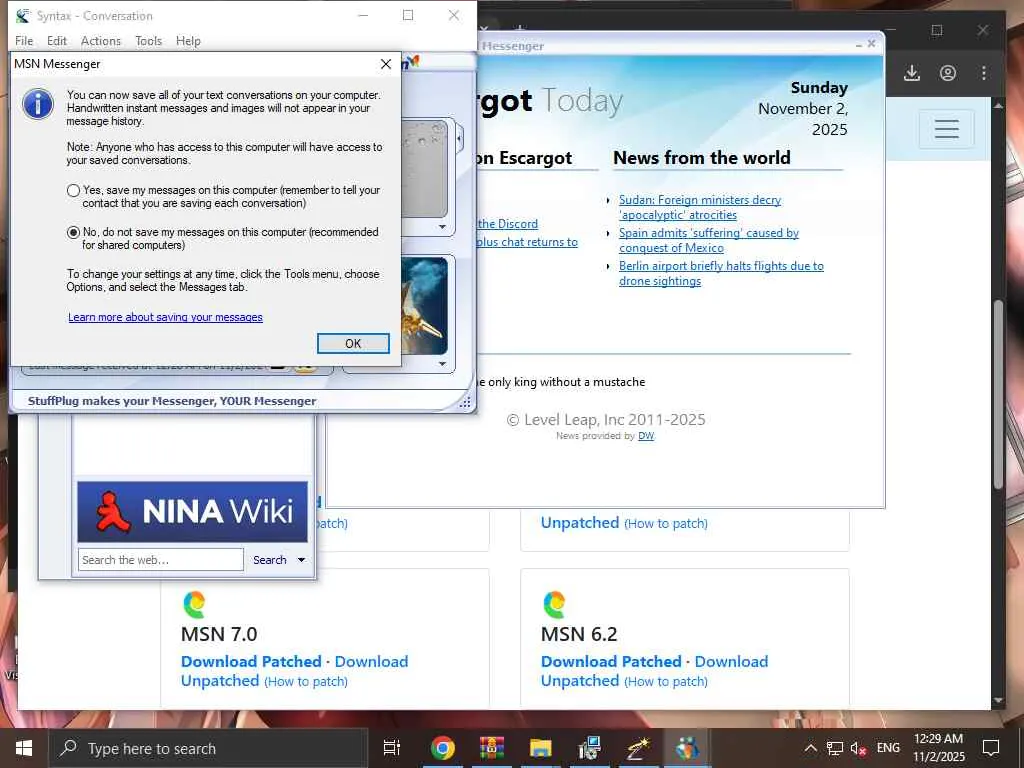This screenshot has height=768, width=1024.
Task: Select 'No, do not save my messages' option
Action: click(x=73, y=232)
